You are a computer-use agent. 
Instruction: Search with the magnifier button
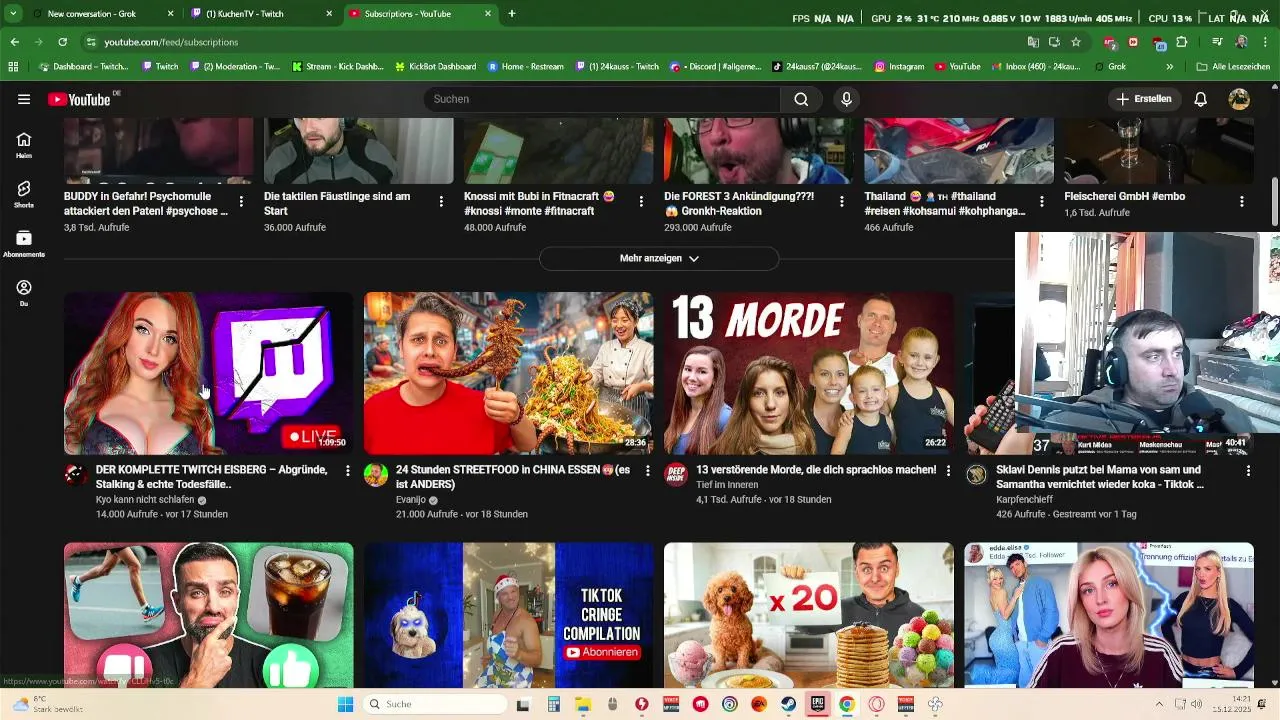pyautogui.click(x=801, y=99)
